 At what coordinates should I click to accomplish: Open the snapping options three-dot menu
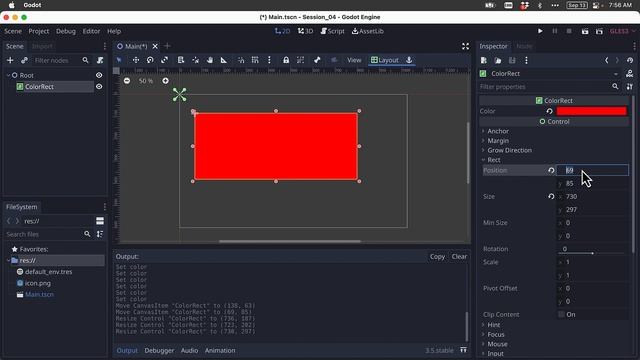[x=269, y=60]
